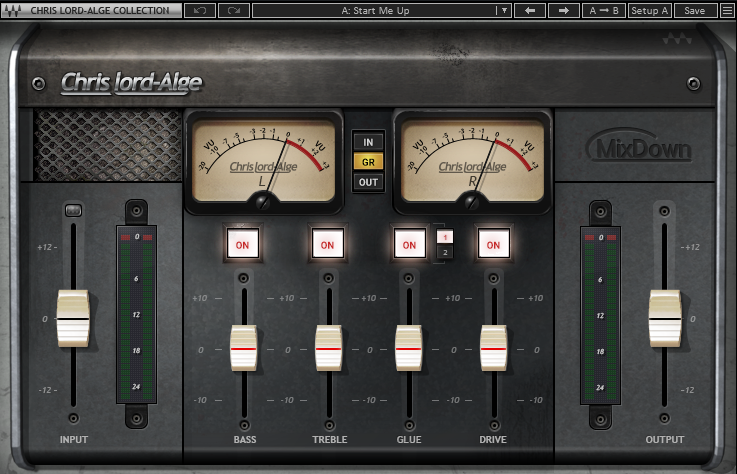This screenshot has height=474, width=737.
Task: Toggle the Treble ON switch
Action: [x=325, y=243]
